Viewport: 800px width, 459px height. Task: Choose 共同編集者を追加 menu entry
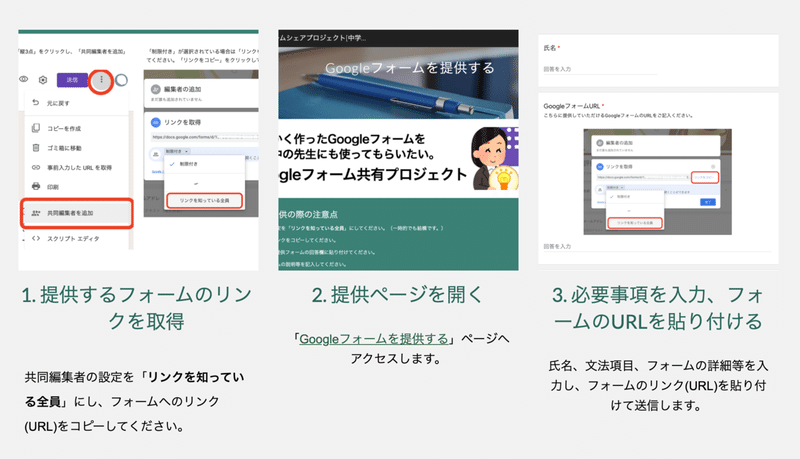pos(77,213)
